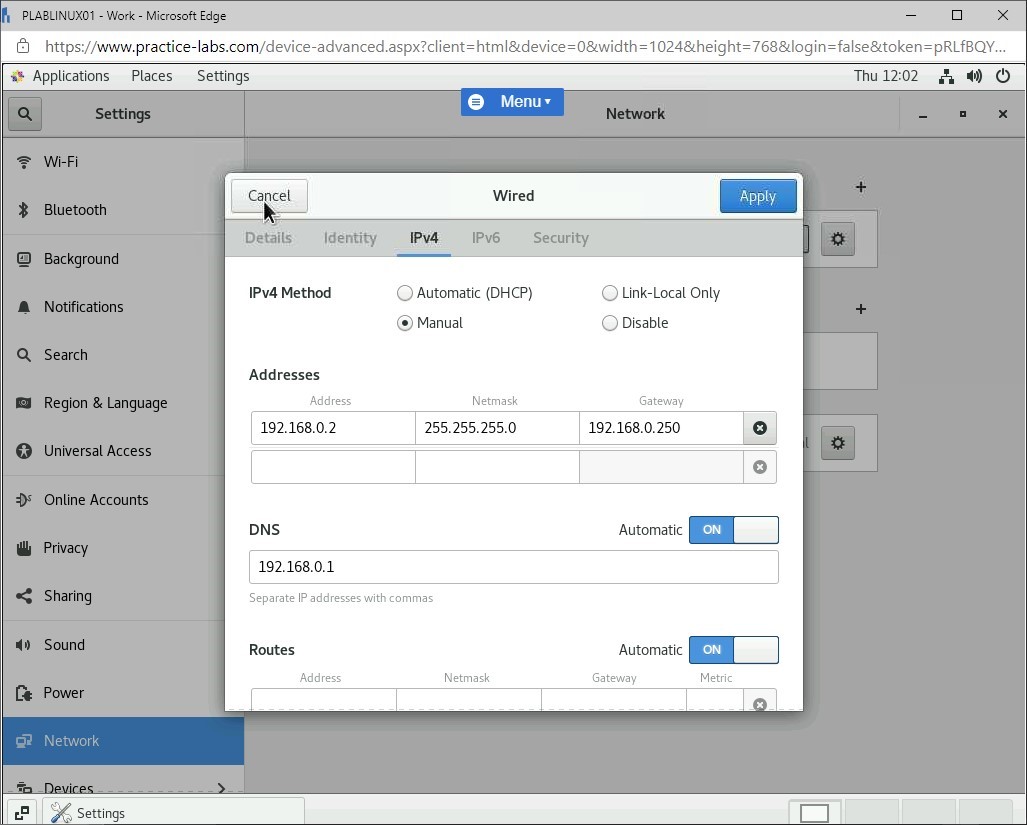1027x825 pixels.
Task: Switch to the Identity tab
Action: coord(350,238)
